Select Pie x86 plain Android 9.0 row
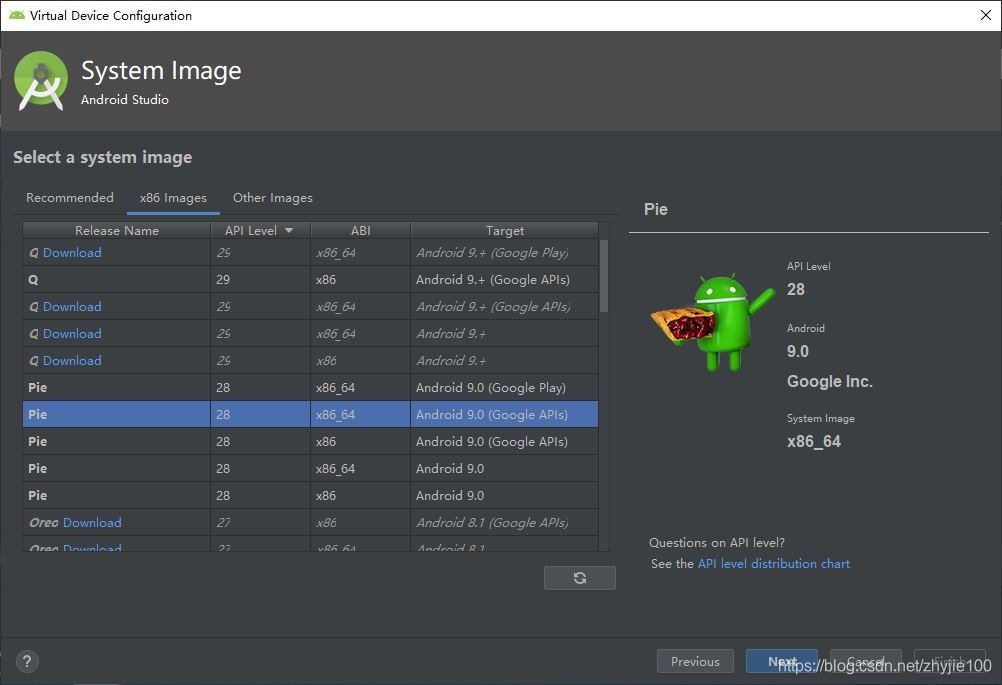This screenshot has height=685, width=1002. coord(311,495)
